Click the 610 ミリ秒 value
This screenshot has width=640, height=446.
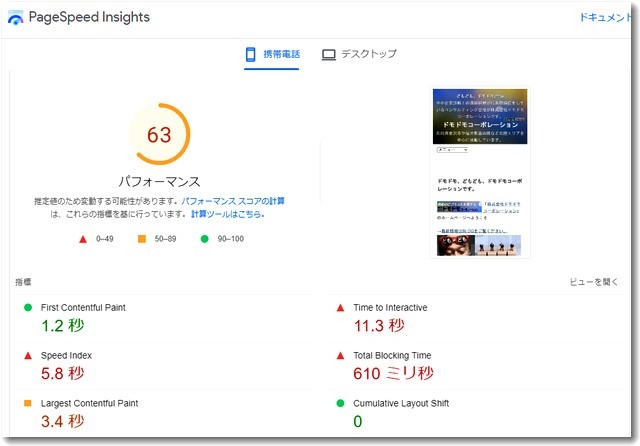click(x=393, y=373)
